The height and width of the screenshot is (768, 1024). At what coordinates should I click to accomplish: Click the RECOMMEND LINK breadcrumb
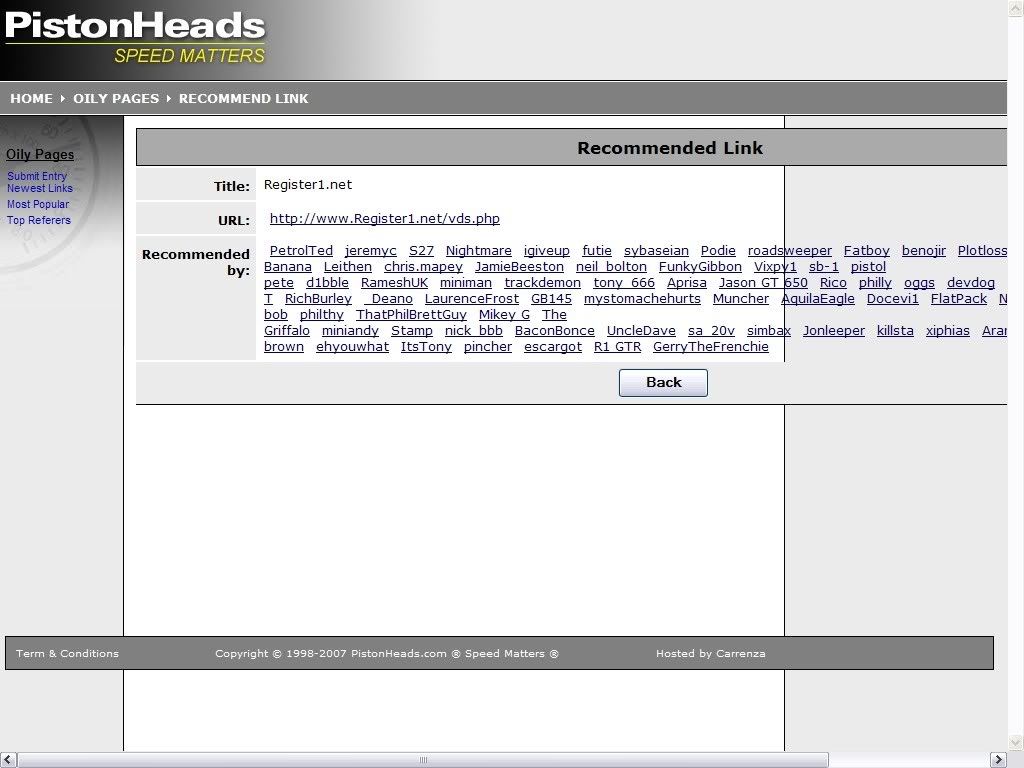(243, 99)
